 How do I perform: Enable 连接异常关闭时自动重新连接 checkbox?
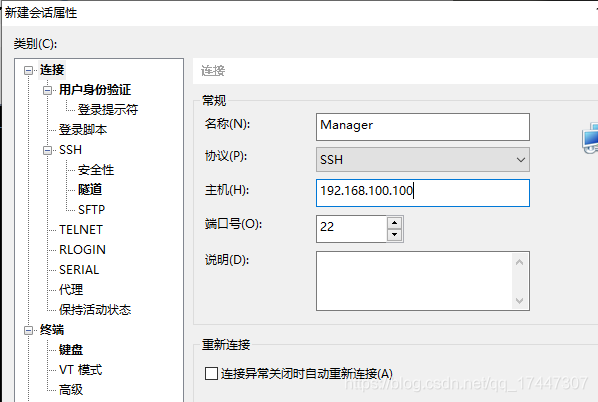coord(211,373)
